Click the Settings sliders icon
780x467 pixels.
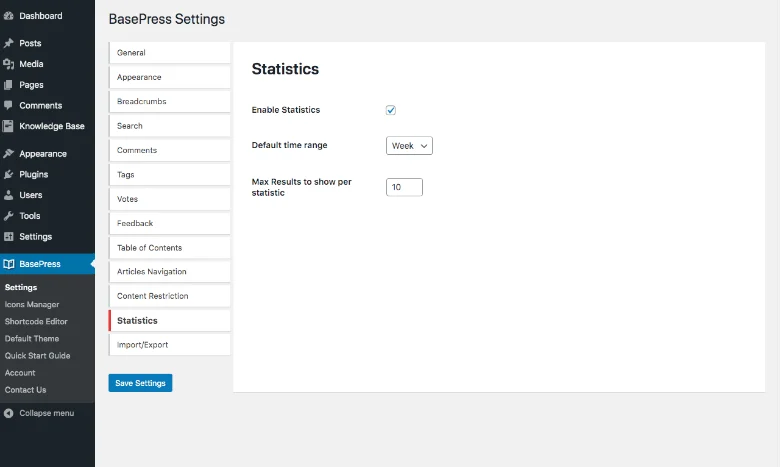pyautogui.click(x=8, y=237)
